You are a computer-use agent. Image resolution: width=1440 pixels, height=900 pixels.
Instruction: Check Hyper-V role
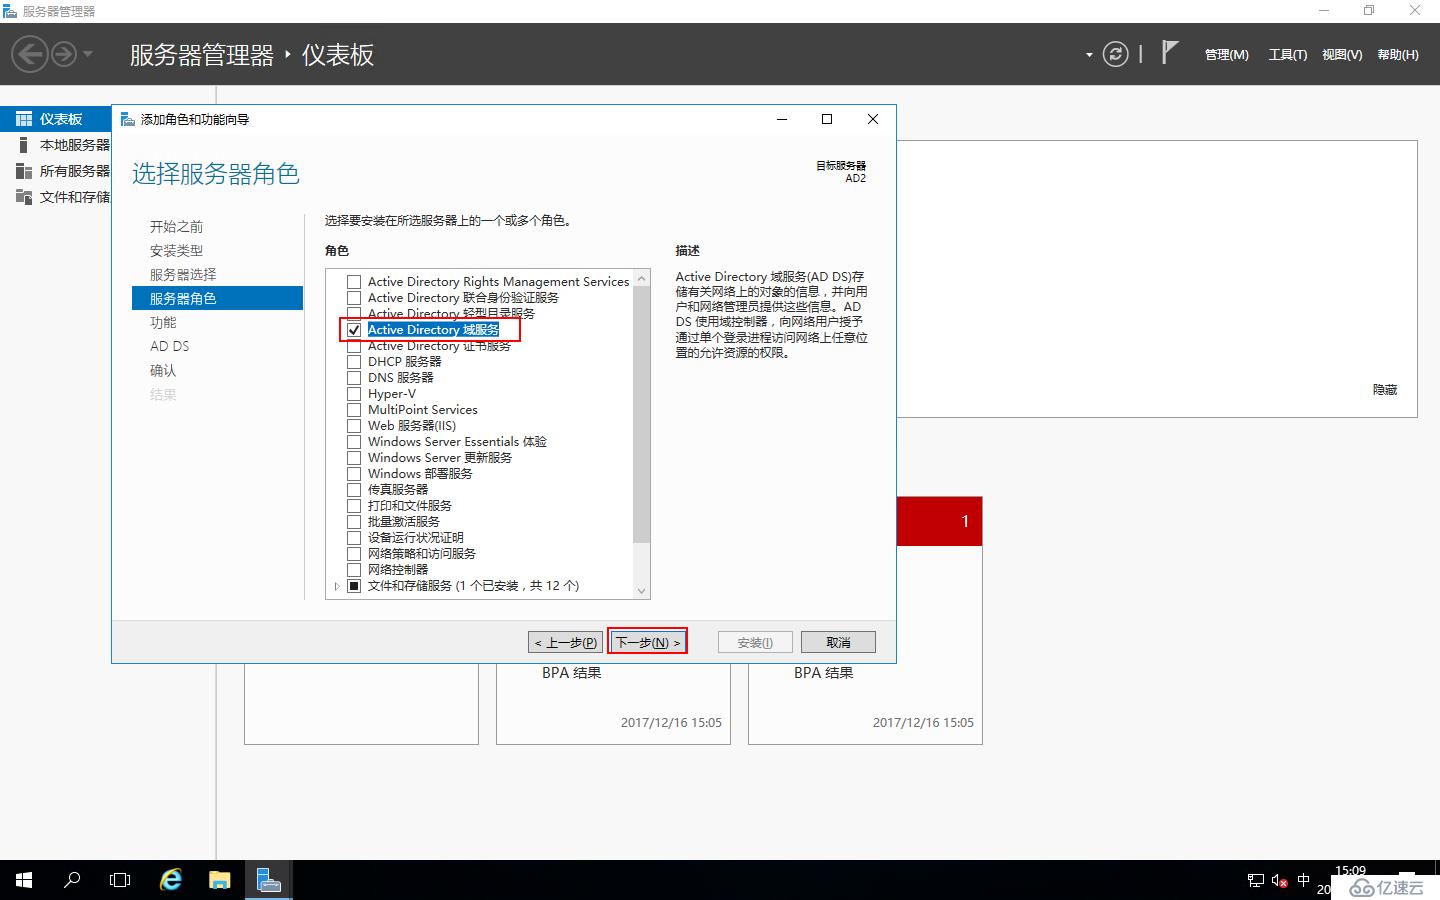(x=354, y=394)
